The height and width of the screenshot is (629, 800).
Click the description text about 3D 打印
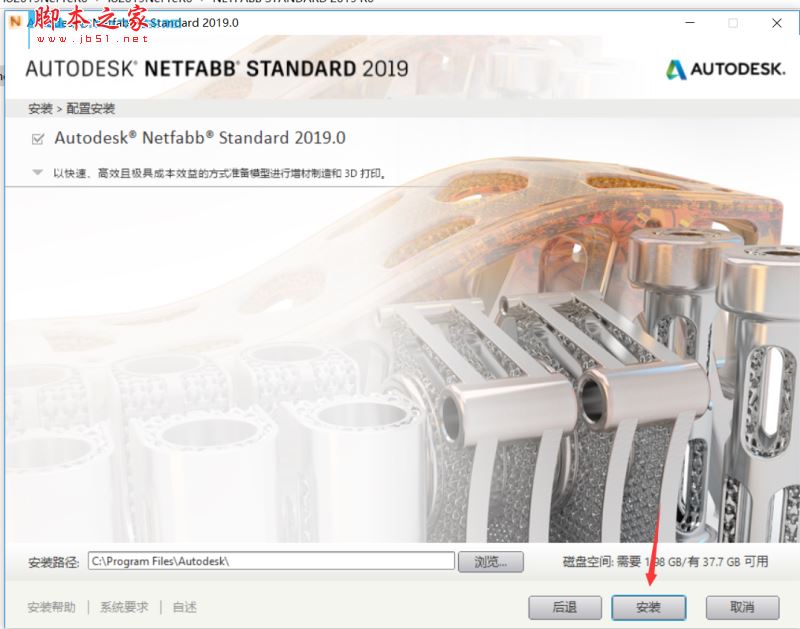pyautogui.click(x=219, y=173)
